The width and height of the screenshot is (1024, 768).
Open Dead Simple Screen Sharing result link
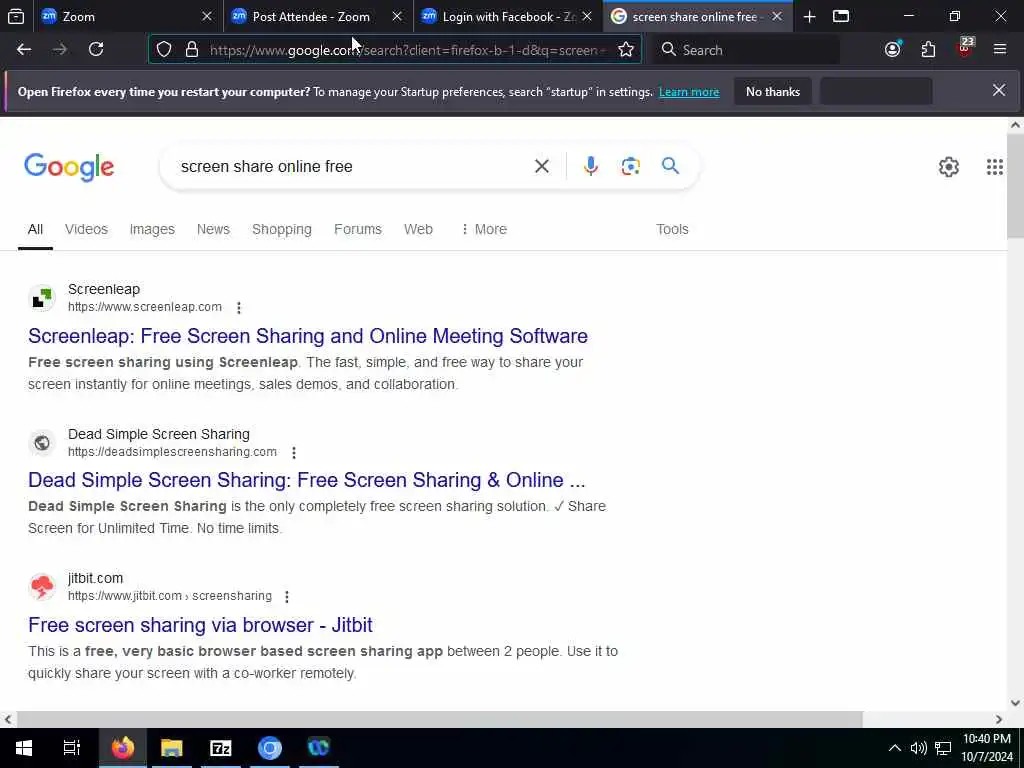pos(306,480)
